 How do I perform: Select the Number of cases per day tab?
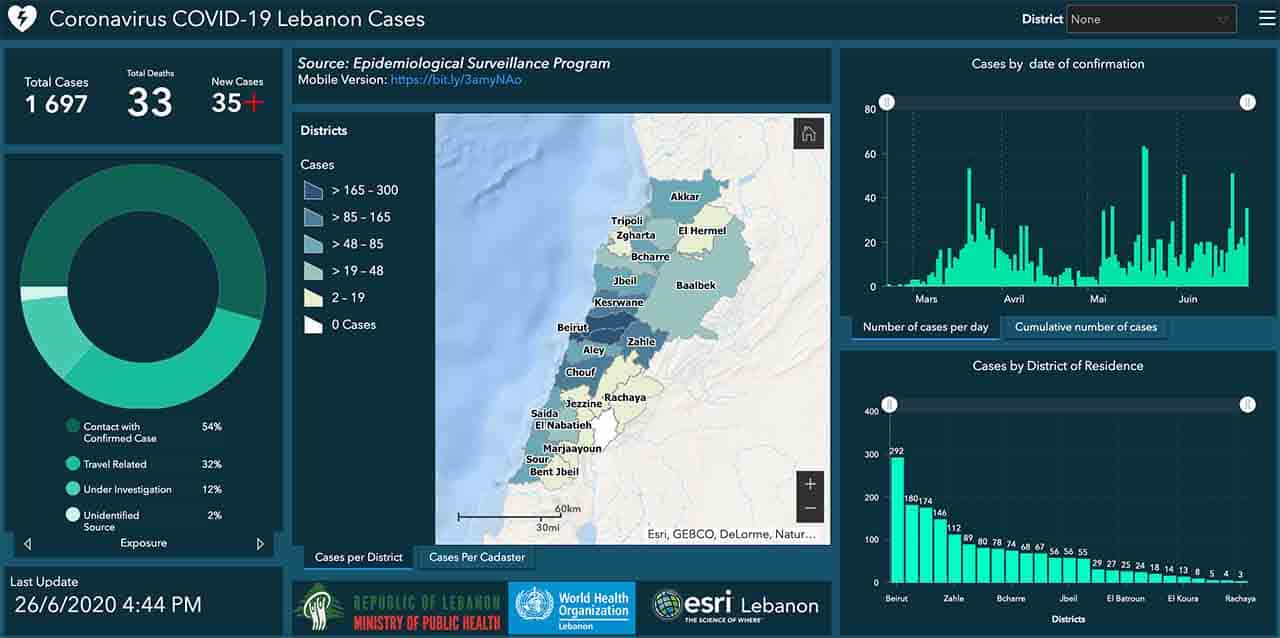[925, 327]
